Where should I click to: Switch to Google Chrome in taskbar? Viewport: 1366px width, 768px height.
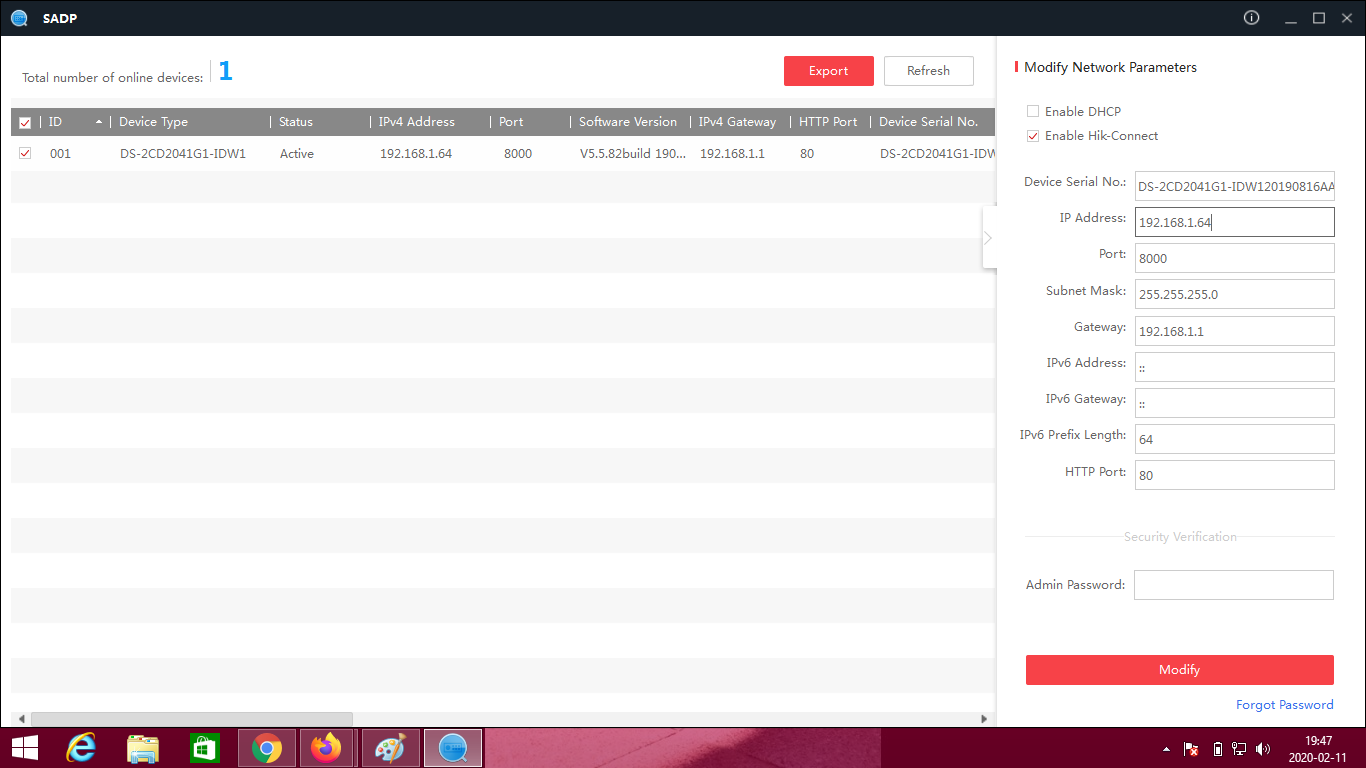coord(267,747)
